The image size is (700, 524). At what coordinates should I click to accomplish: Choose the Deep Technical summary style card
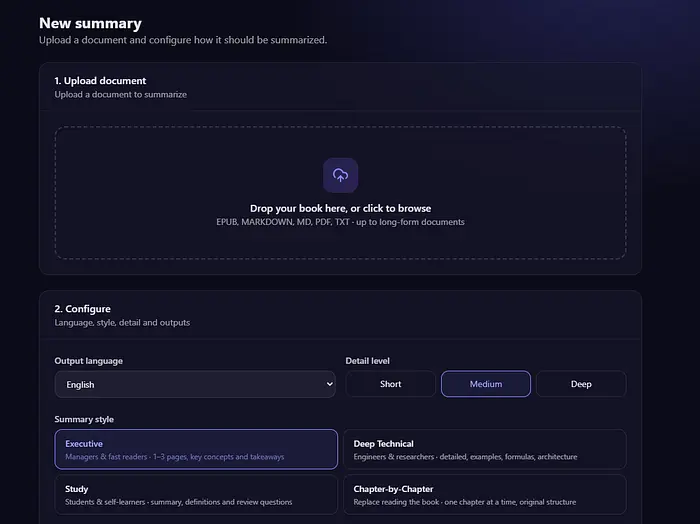click(485, 449)
